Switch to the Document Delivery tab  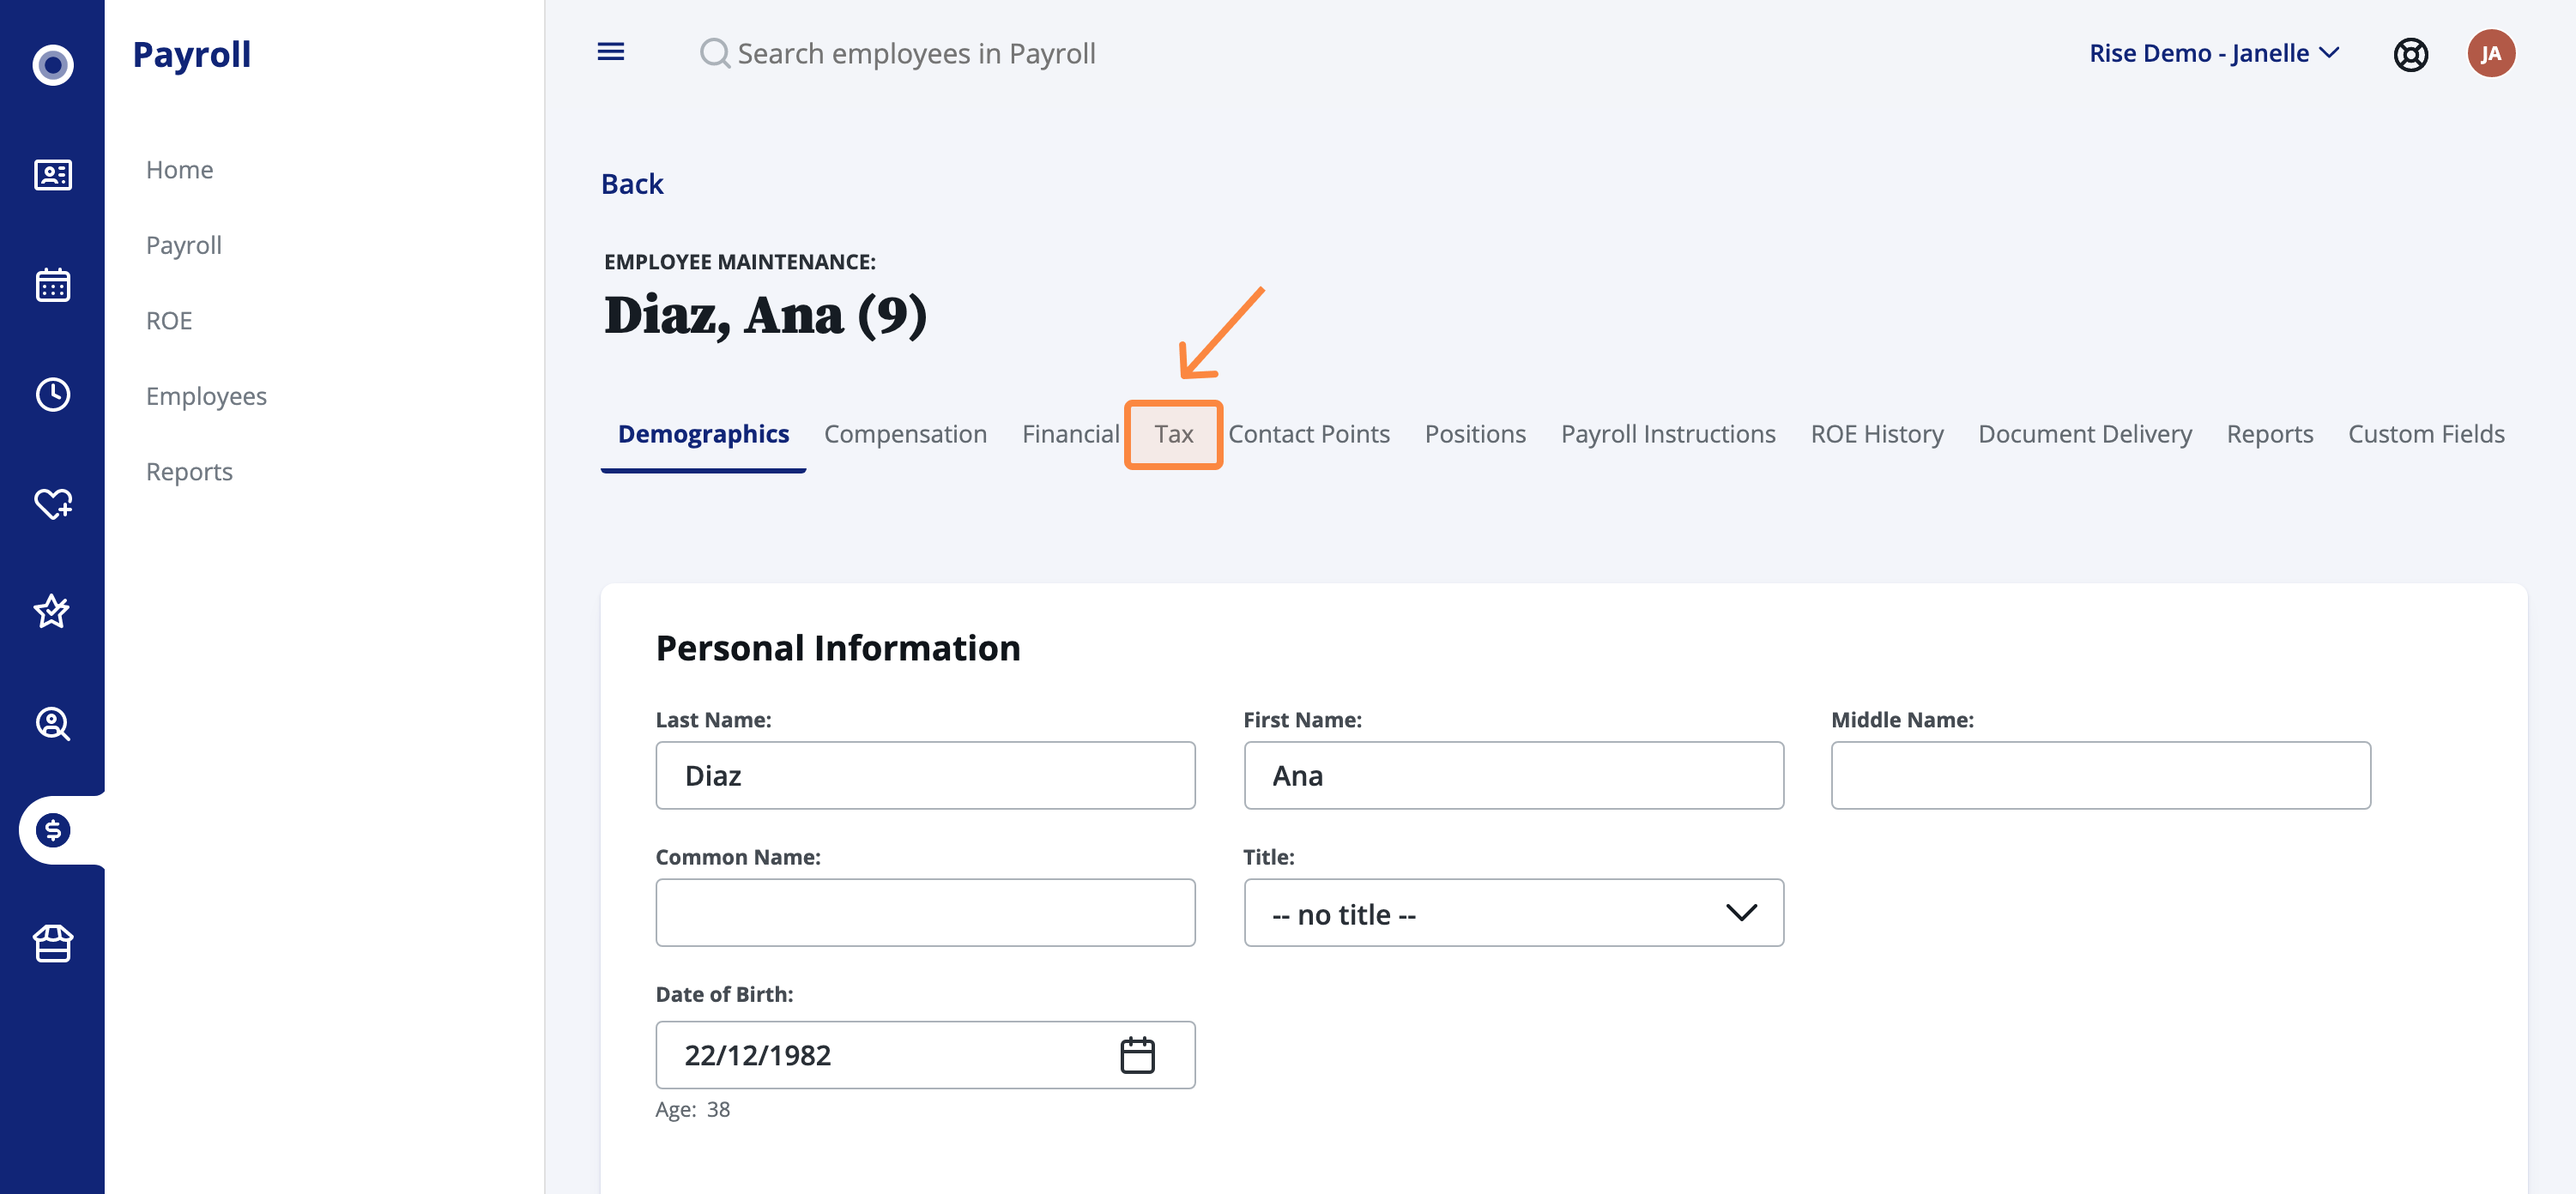click(2084, 434)
